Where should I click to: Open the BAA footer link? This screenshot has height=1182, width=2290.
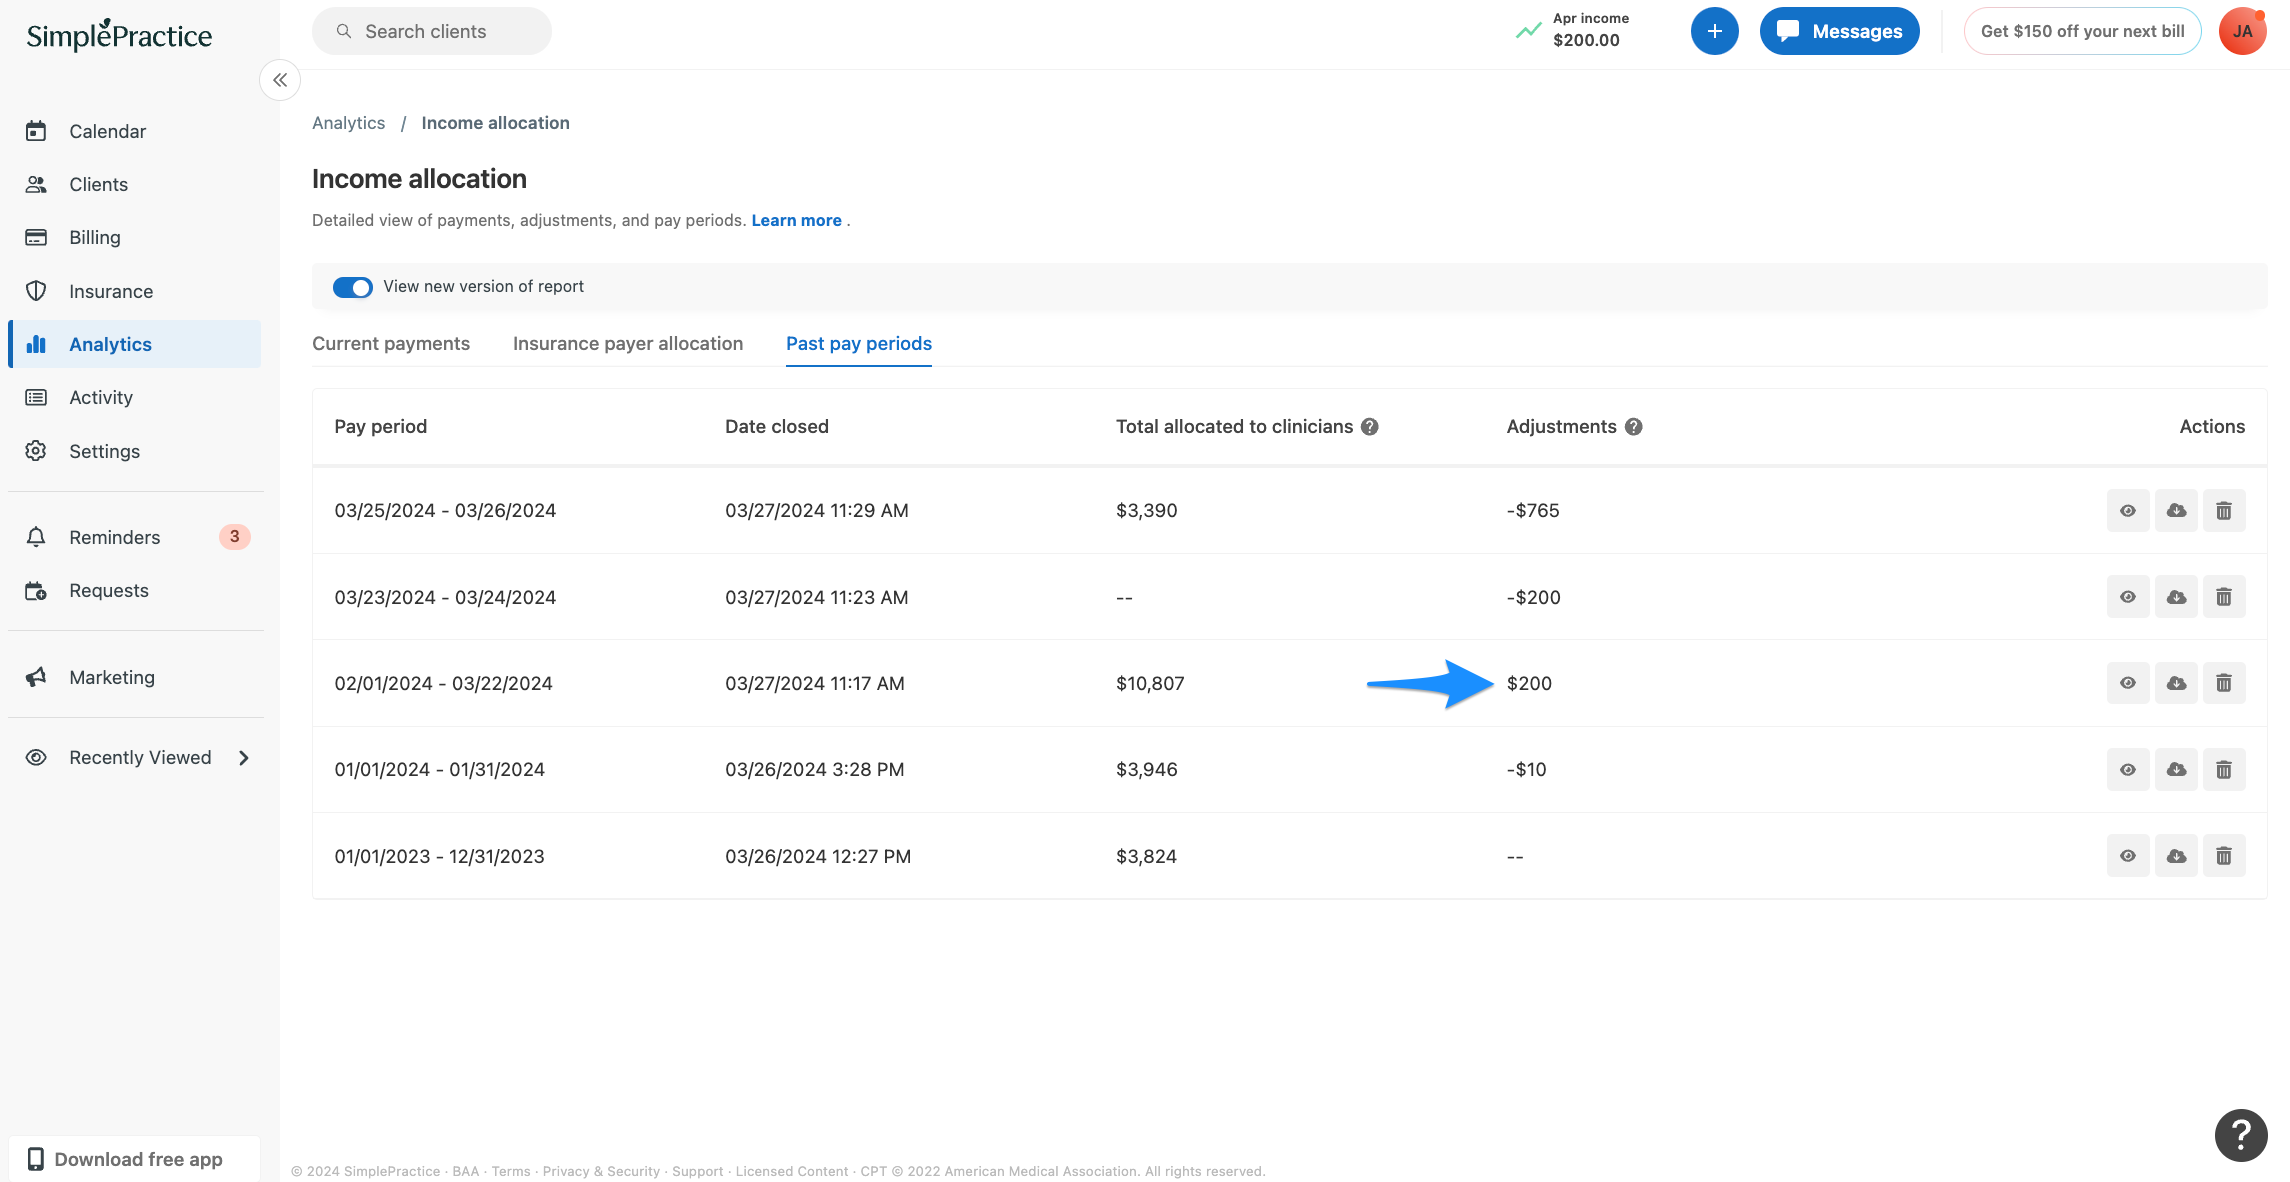point(465,1171)
